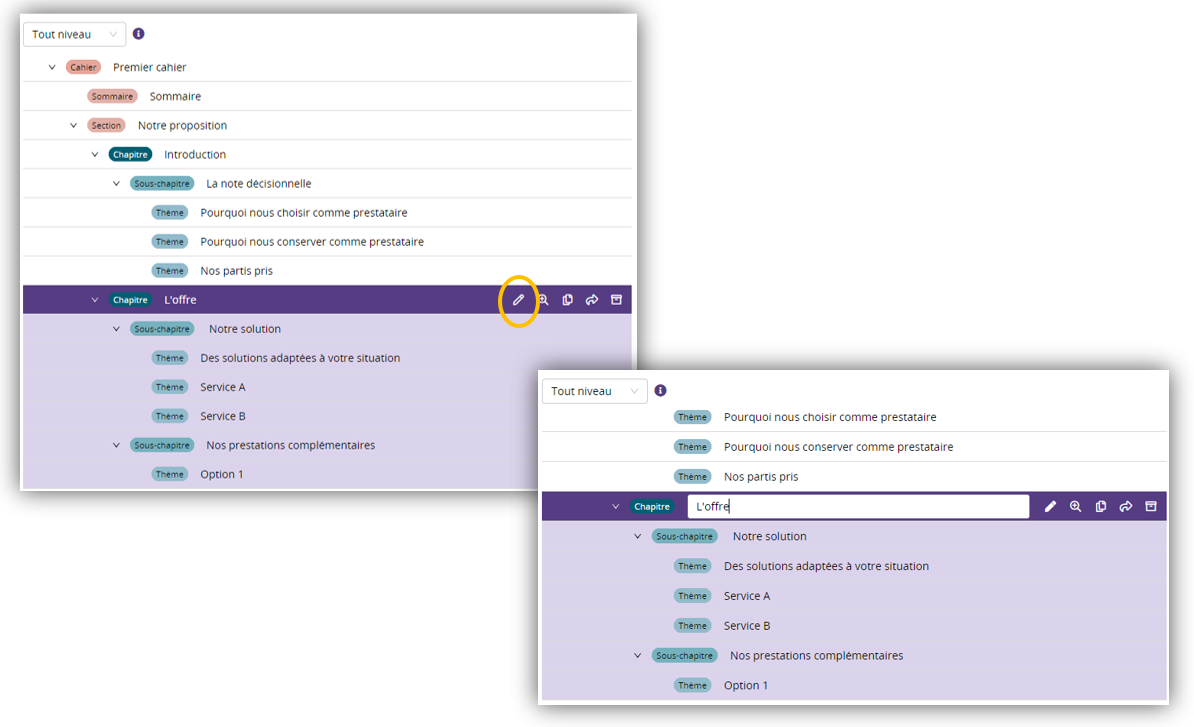The image size is (1194, 727).
Task: Open Tout niveau dropdown in editable L'offre panel
Action: point(594,391)
